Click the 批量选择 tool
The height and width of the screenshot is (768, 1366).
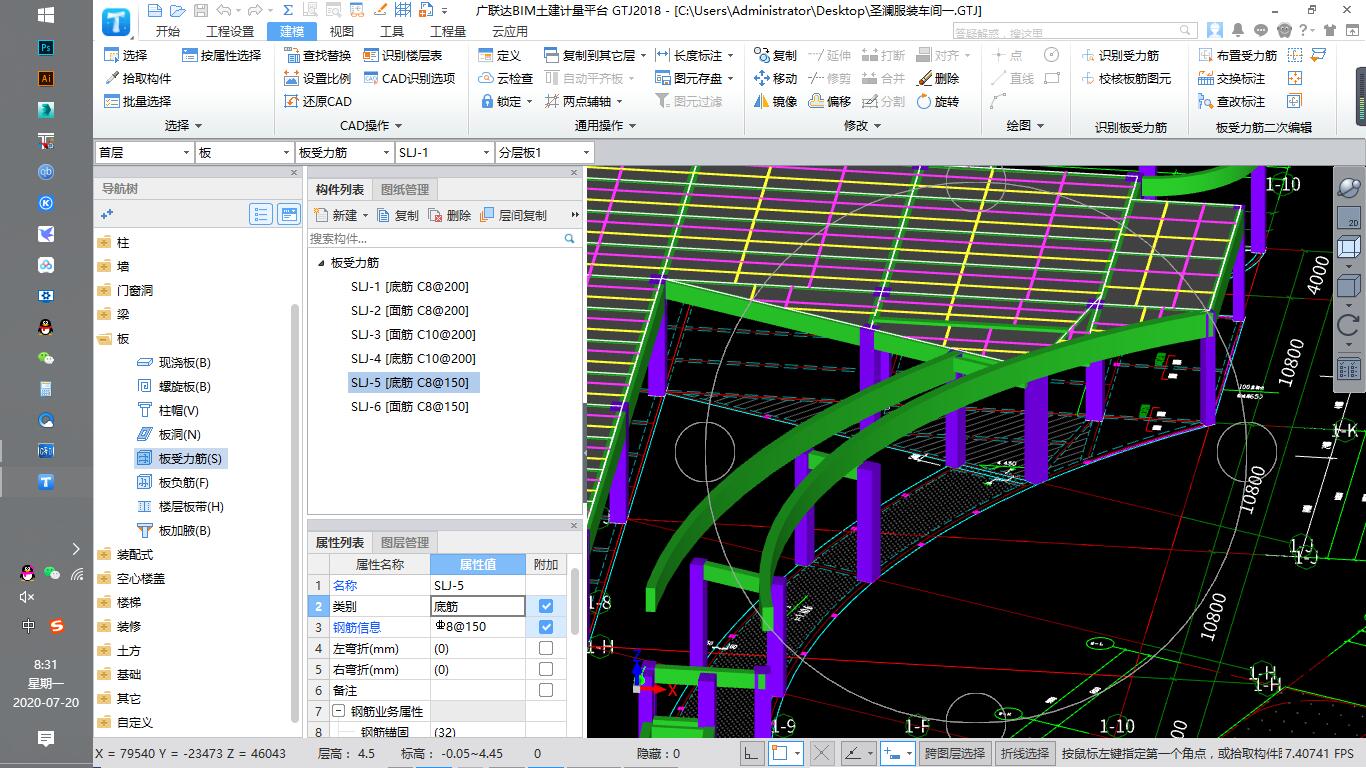tap(138, 101)
